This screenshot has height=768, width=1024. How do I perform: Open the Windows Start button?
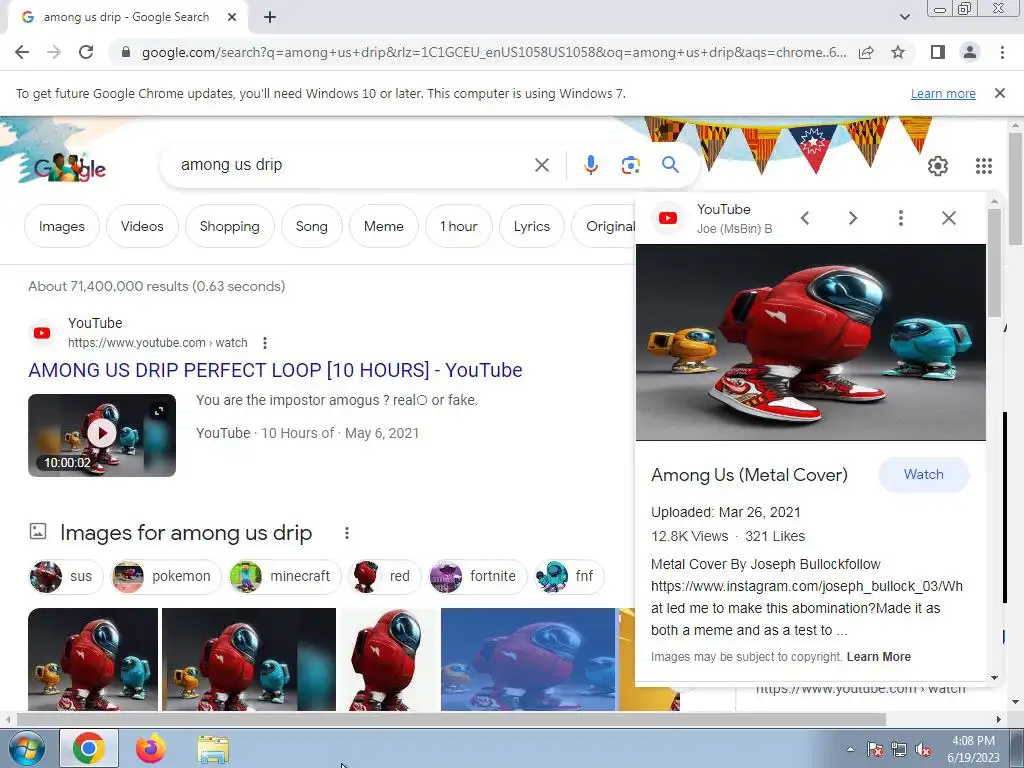(26, 749)
